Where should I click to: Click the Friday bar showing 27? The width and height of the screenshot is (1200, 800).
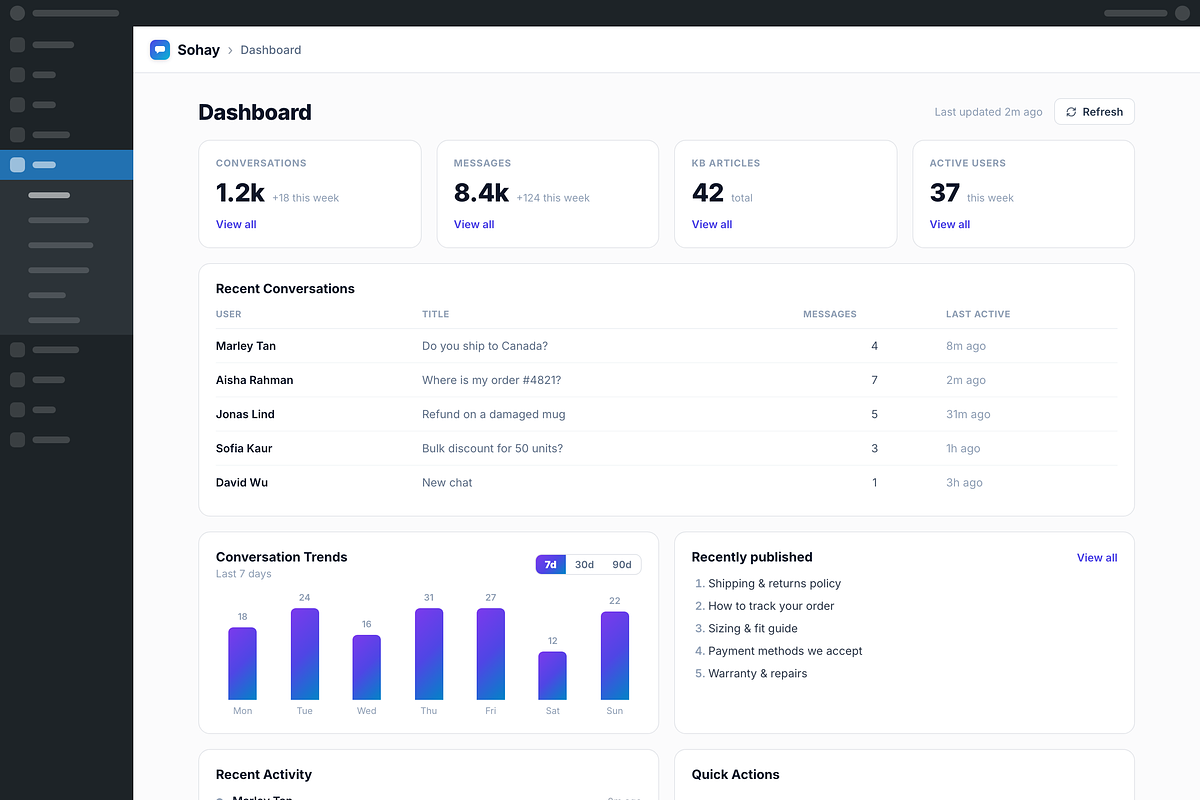click(491, 654)
